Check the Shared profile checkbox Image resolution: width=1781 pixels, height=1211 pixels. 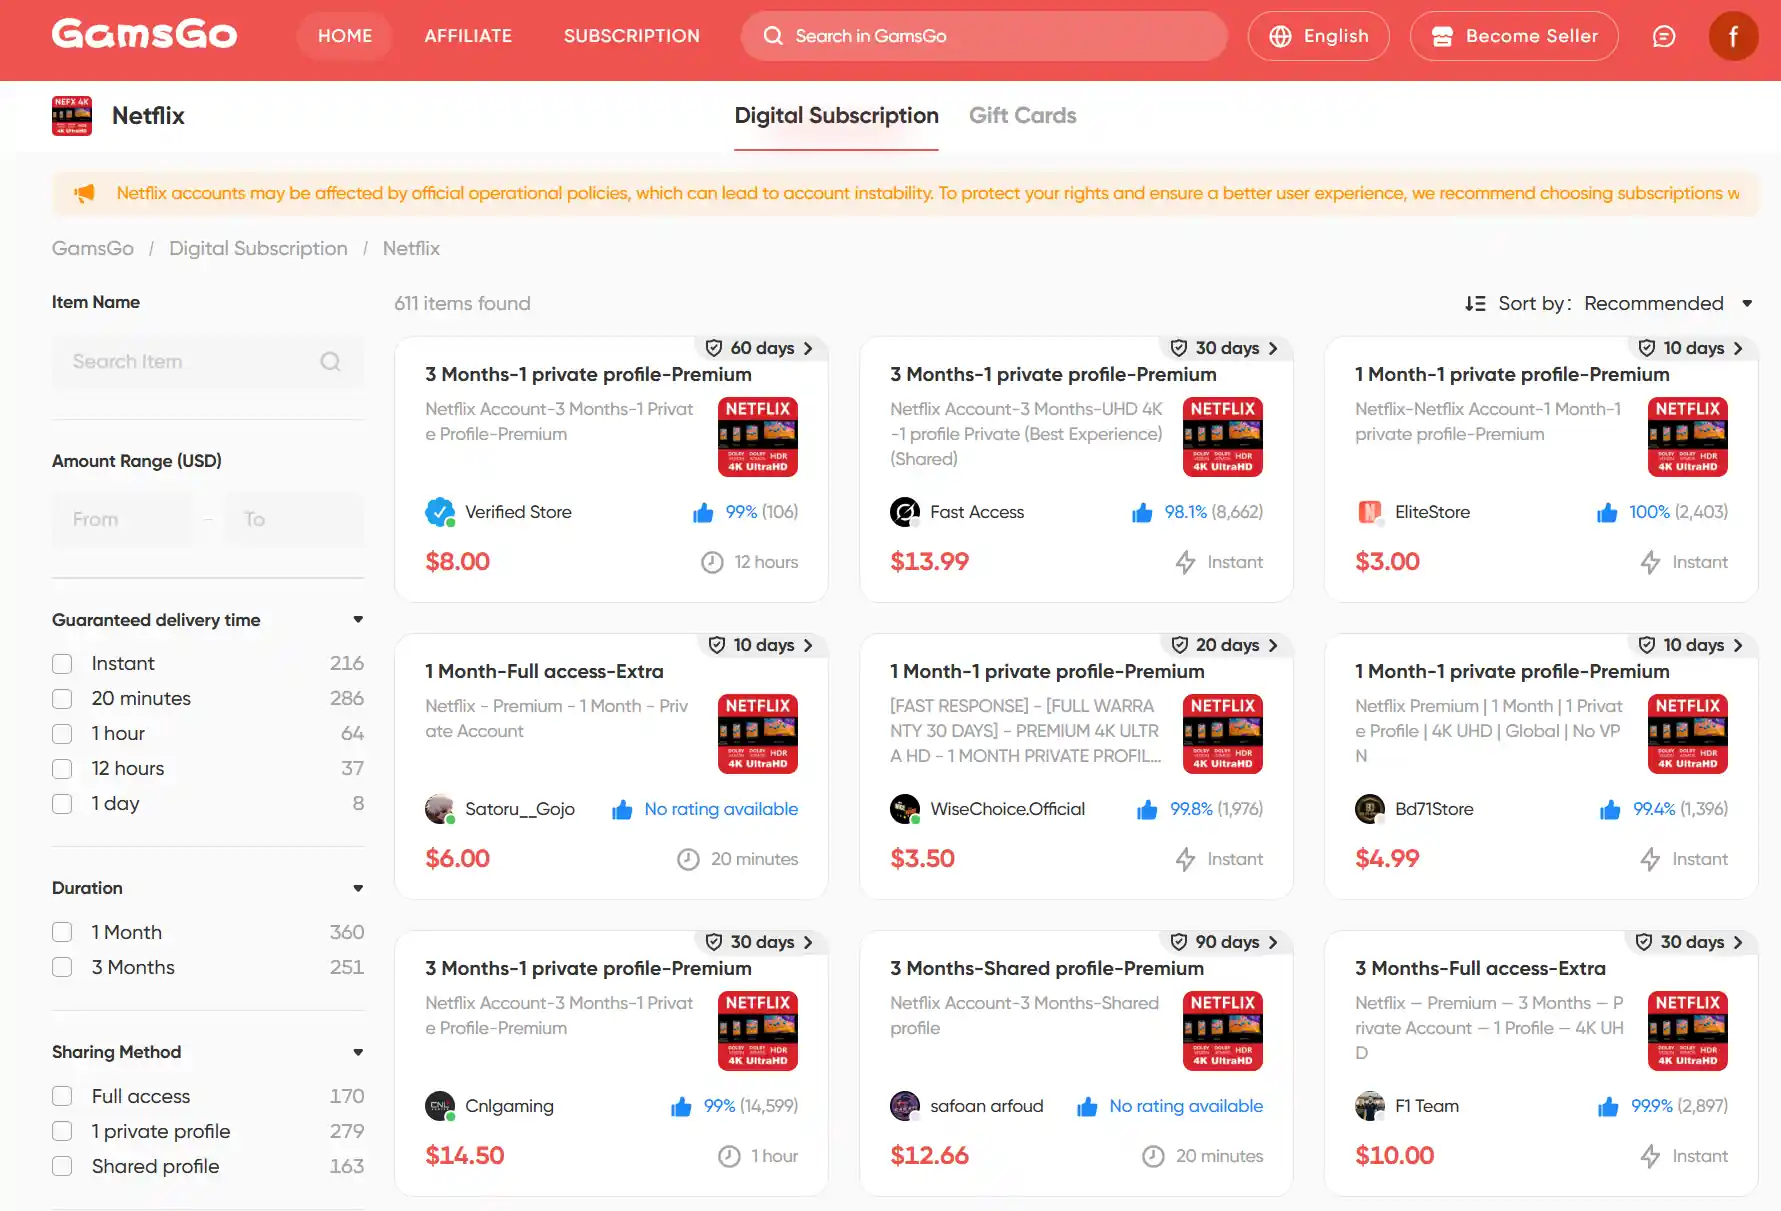62,1166
